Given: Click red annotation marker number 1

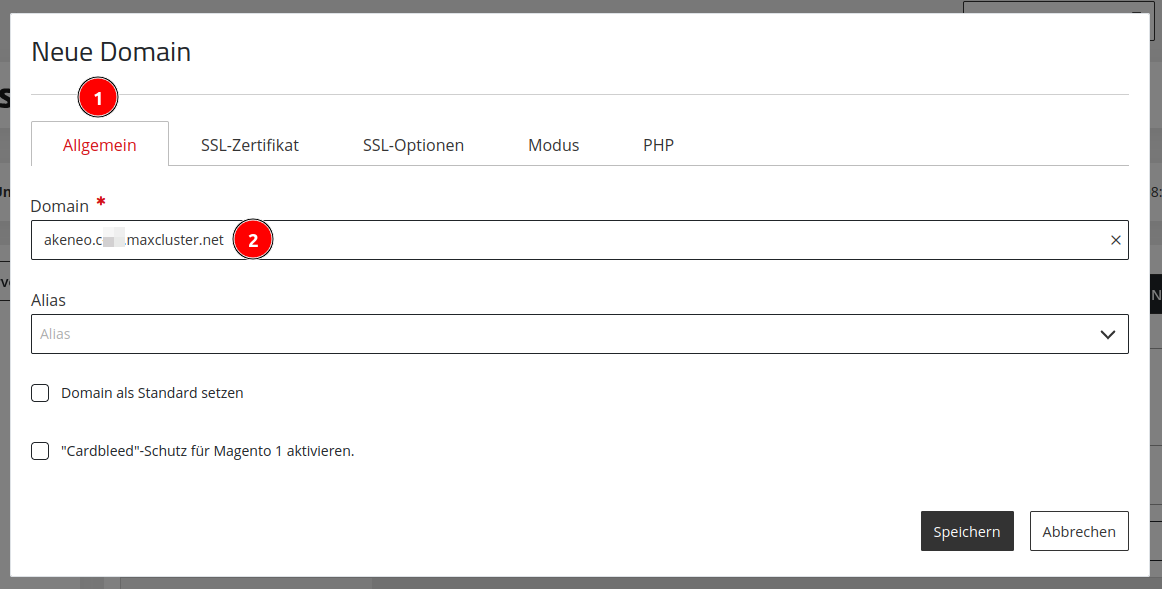Looking at the screenshot, I should [98, 97].
